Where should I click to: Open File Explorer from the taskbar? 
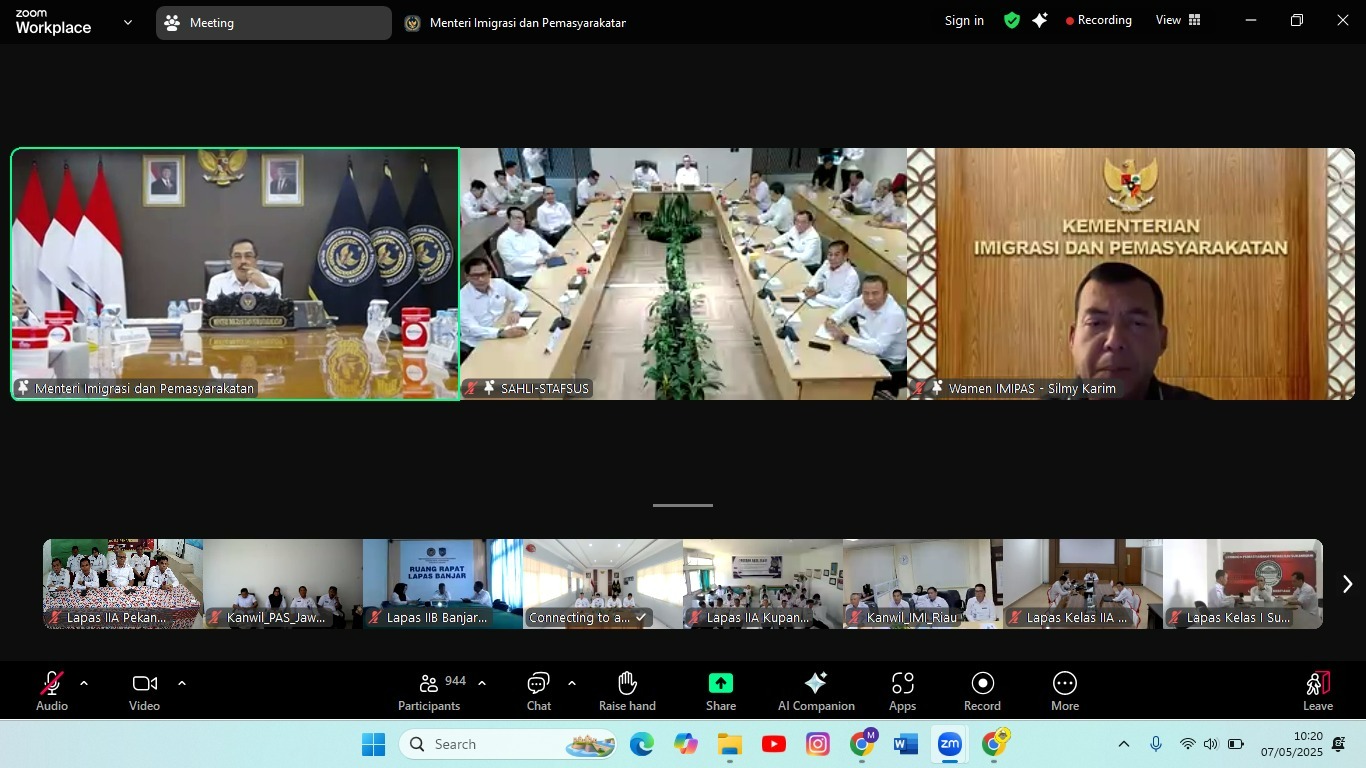730,744
